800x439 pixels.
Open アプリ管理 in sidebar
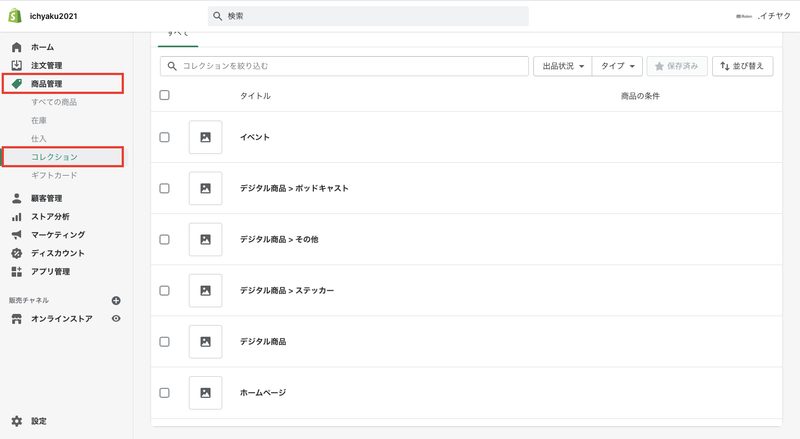[x=50, y=272]
